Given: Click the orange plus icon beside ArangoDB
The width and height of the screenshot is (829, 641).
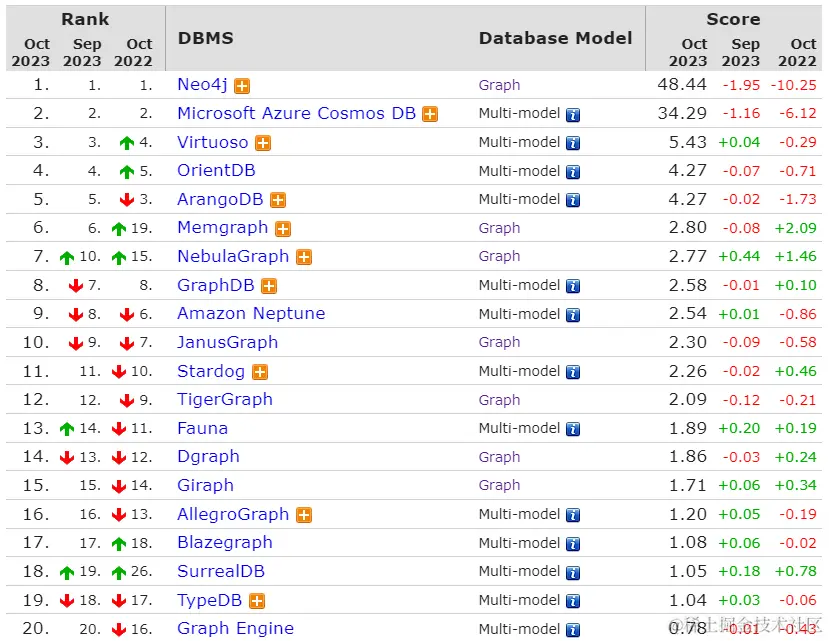Looking at the screenshot, I should (x=278, y=200).
